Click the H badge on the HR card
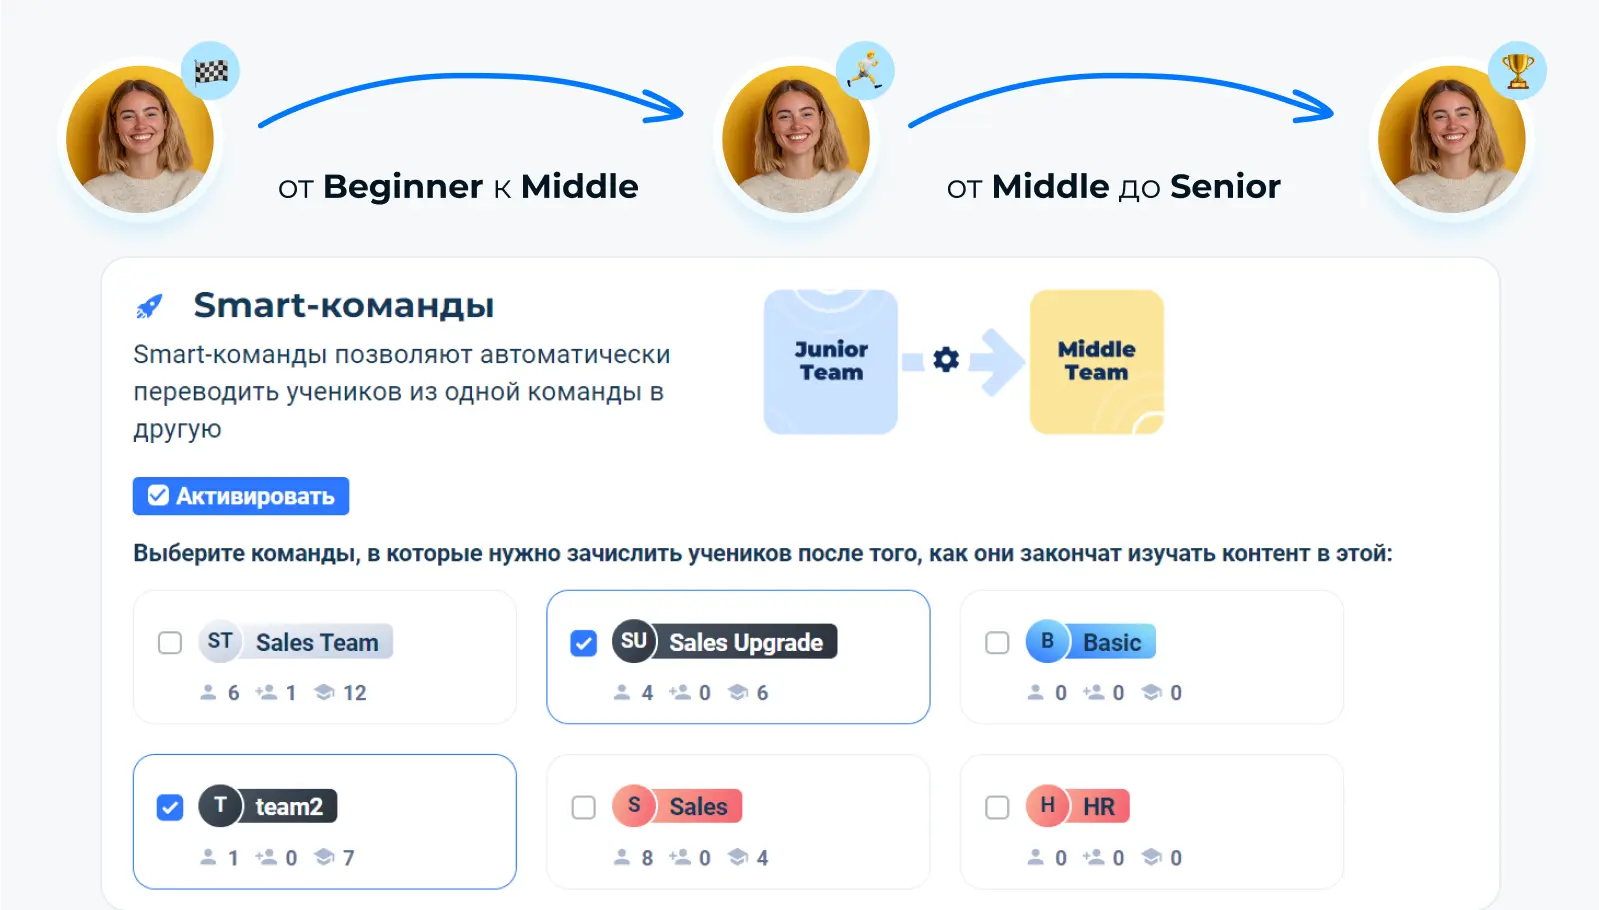Screen dimensions: 1599x910 pyautogui.click(x=1048, y=806)
